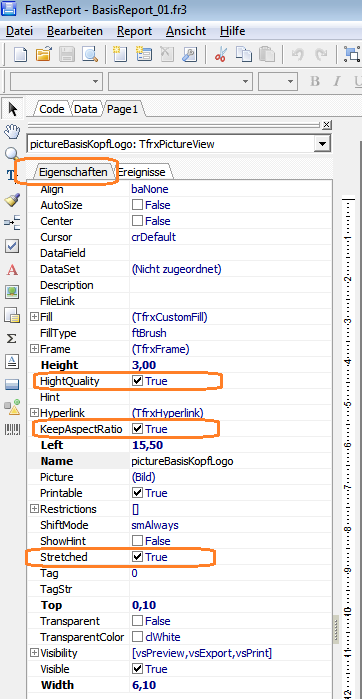Add a new report page icon
The image size is (362, 699).
(x=120, y=54)
